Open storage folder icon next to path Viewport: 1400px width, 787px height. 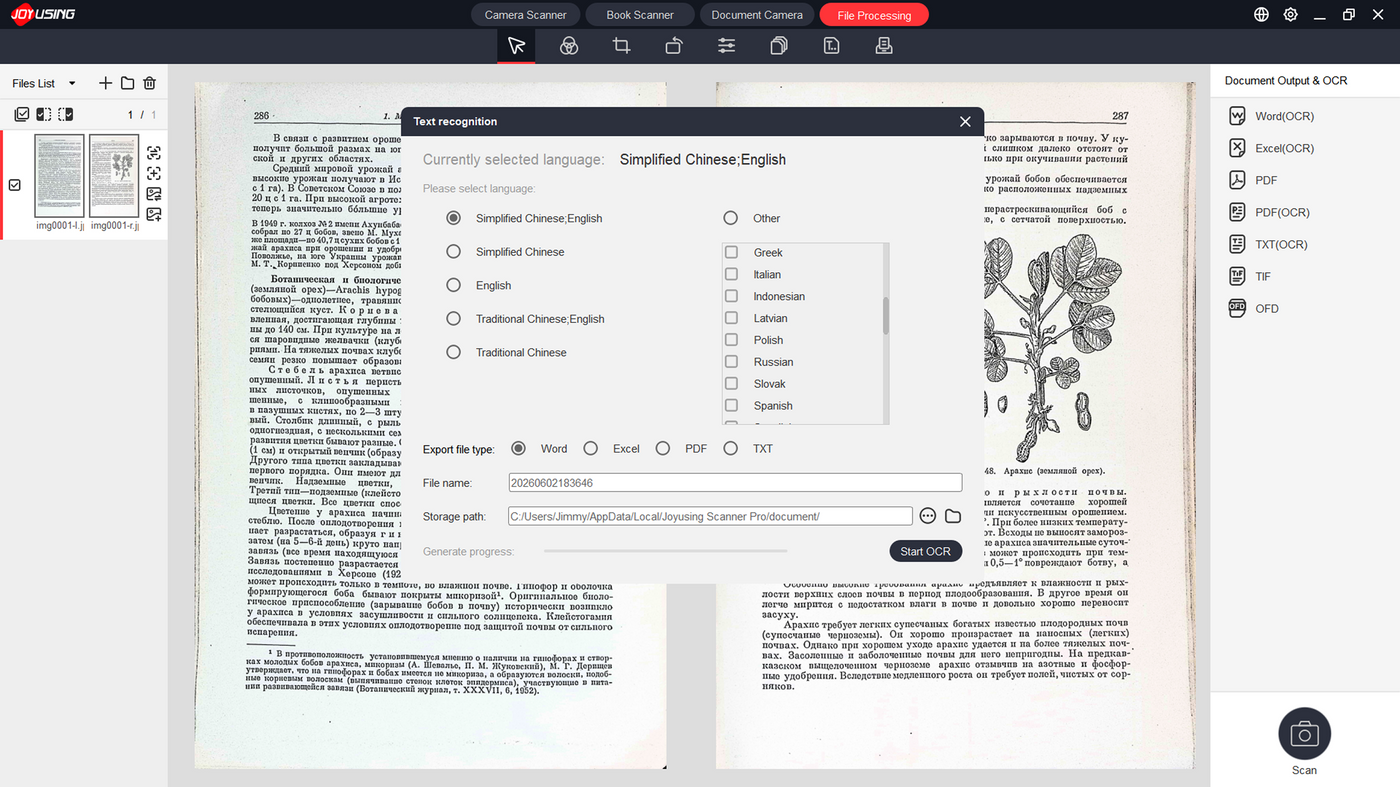pyautogui.click(x=952, y=516)
